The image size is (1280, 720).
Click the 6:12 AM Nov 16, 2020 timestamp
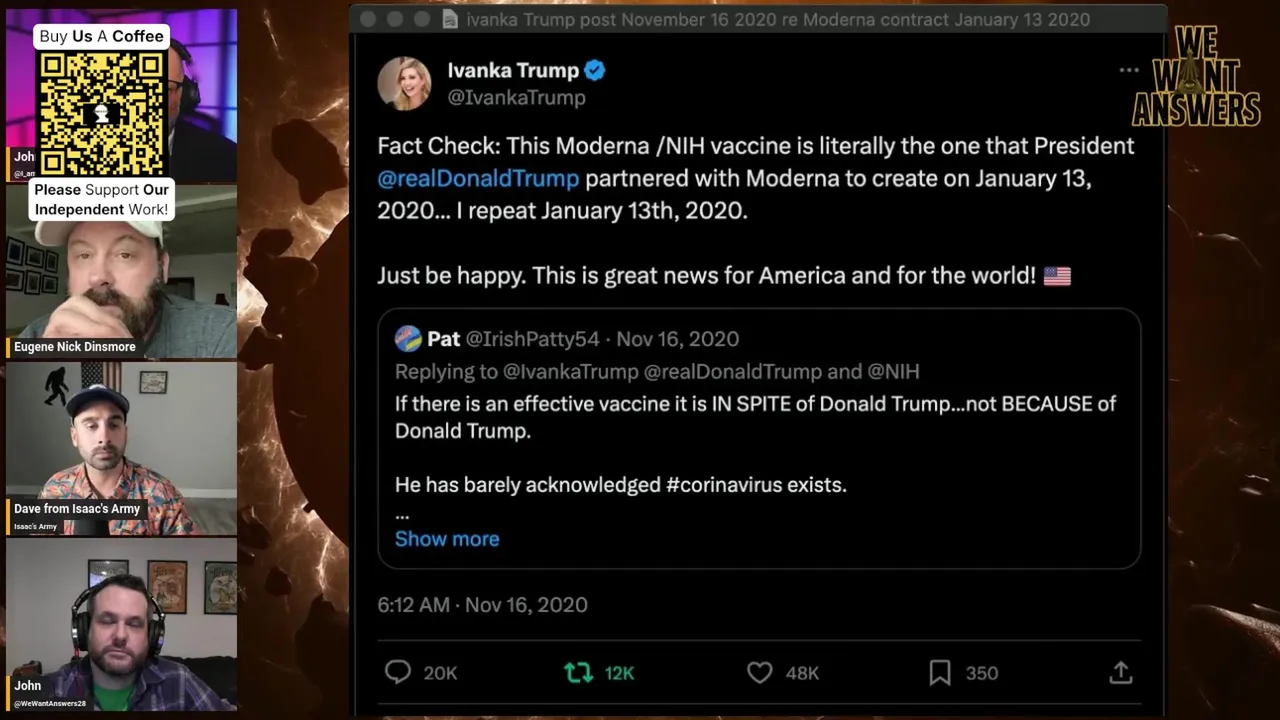click(482, 605)
